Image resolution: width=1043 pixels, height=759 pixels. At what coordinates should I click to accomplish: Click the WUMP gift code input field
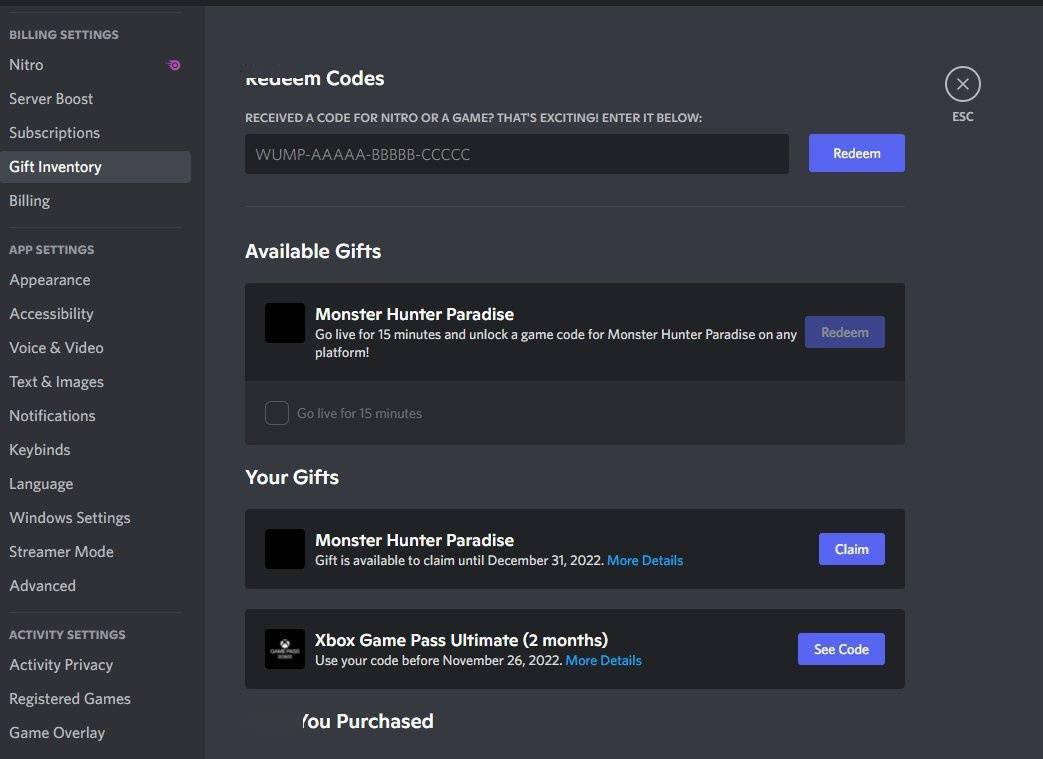(x=516, y=153)
